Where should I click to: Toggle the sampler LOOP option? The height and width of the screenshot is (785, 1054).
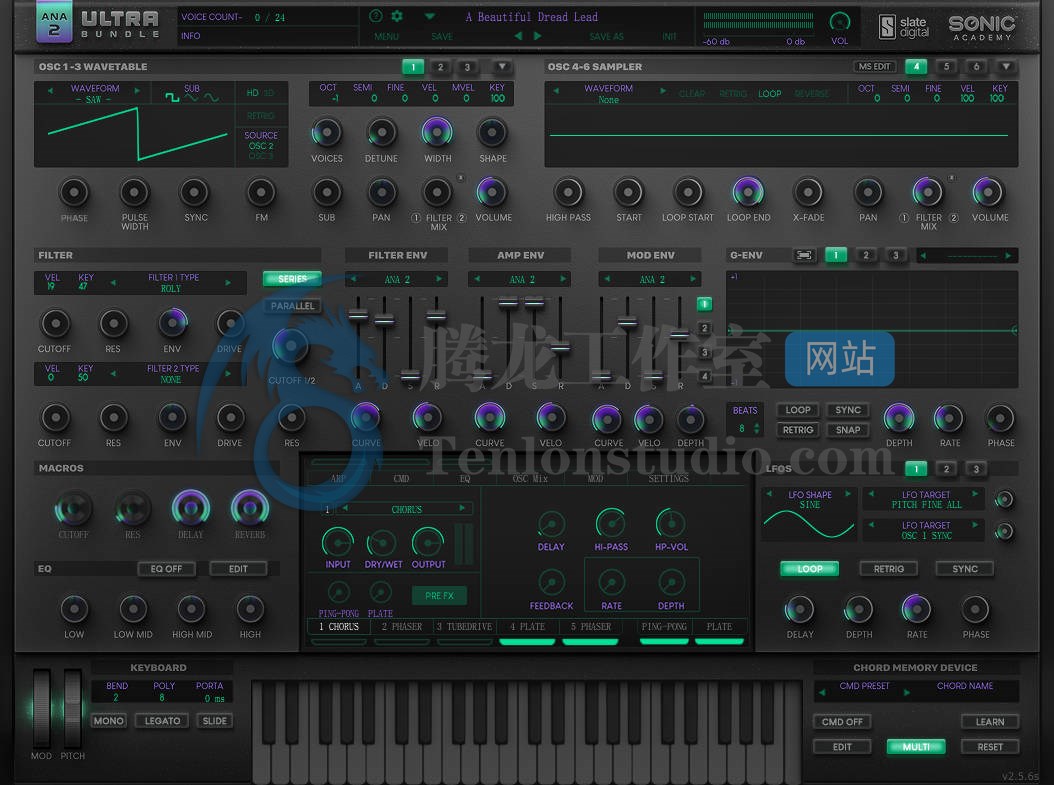[x=770, y=94]
